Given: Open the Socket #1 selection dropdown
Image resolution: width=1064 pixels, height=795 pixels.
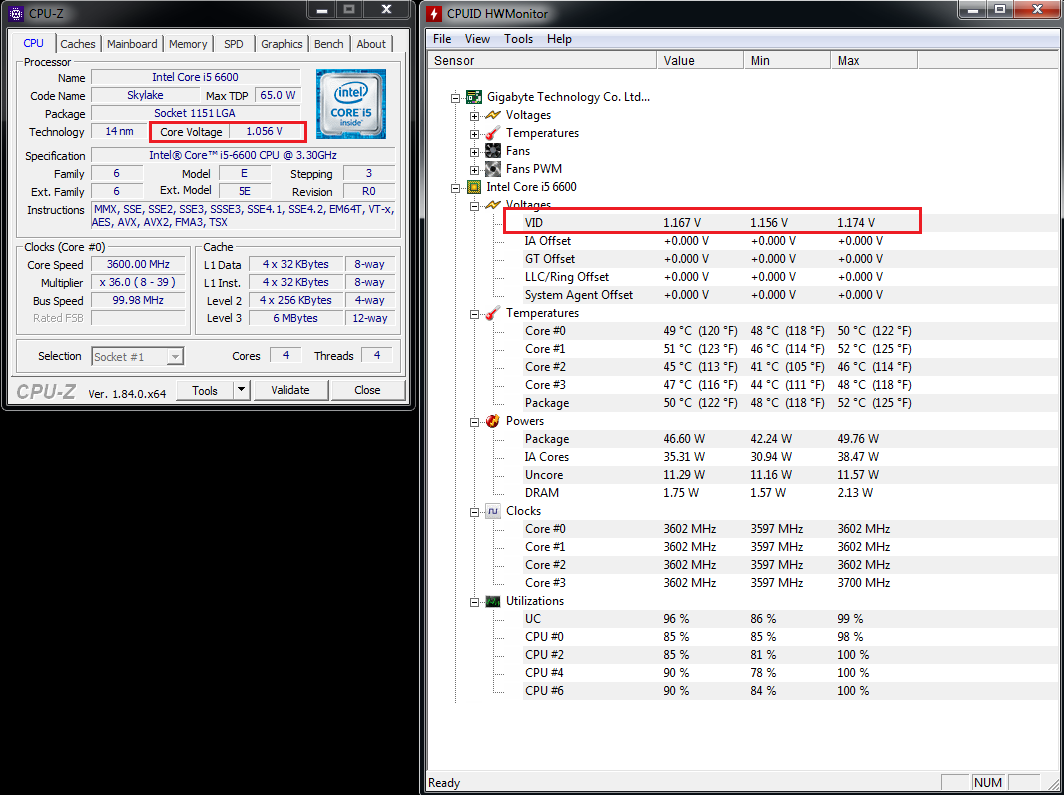Looking at the screenshot, I should [175, 357].
